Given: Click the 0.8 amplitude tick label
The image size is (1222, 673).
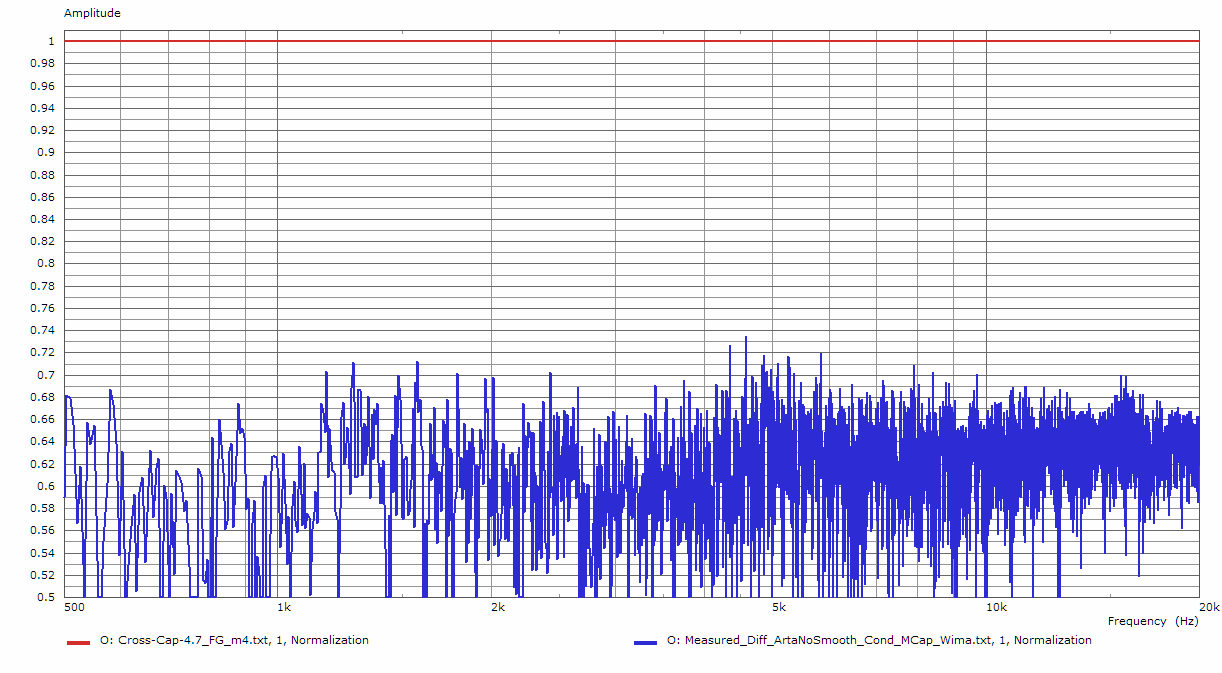Looking at the screenshot, I should pos(46,264).
